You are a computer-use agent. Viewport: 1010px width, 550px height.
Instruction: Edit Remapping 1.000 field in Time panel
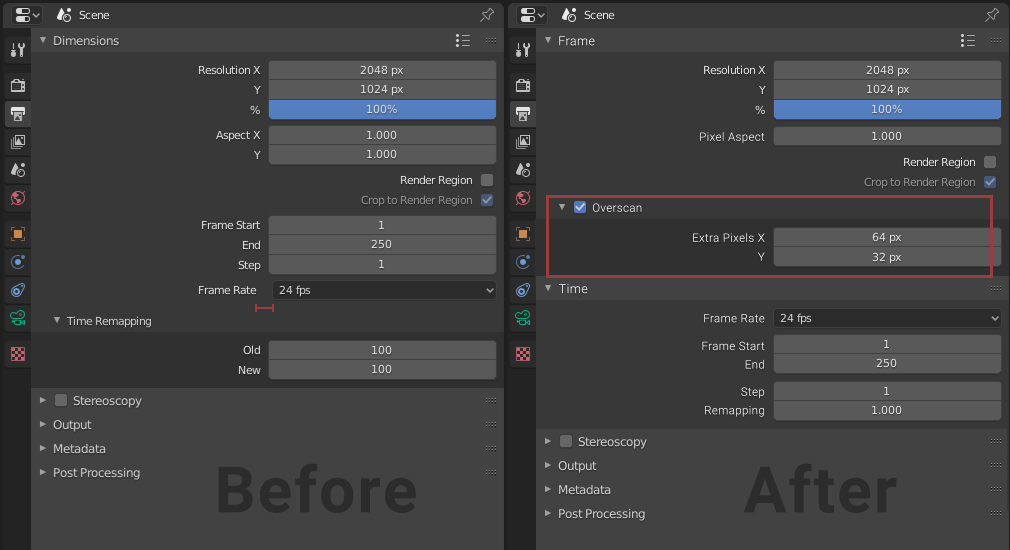(x=887, y=410)
